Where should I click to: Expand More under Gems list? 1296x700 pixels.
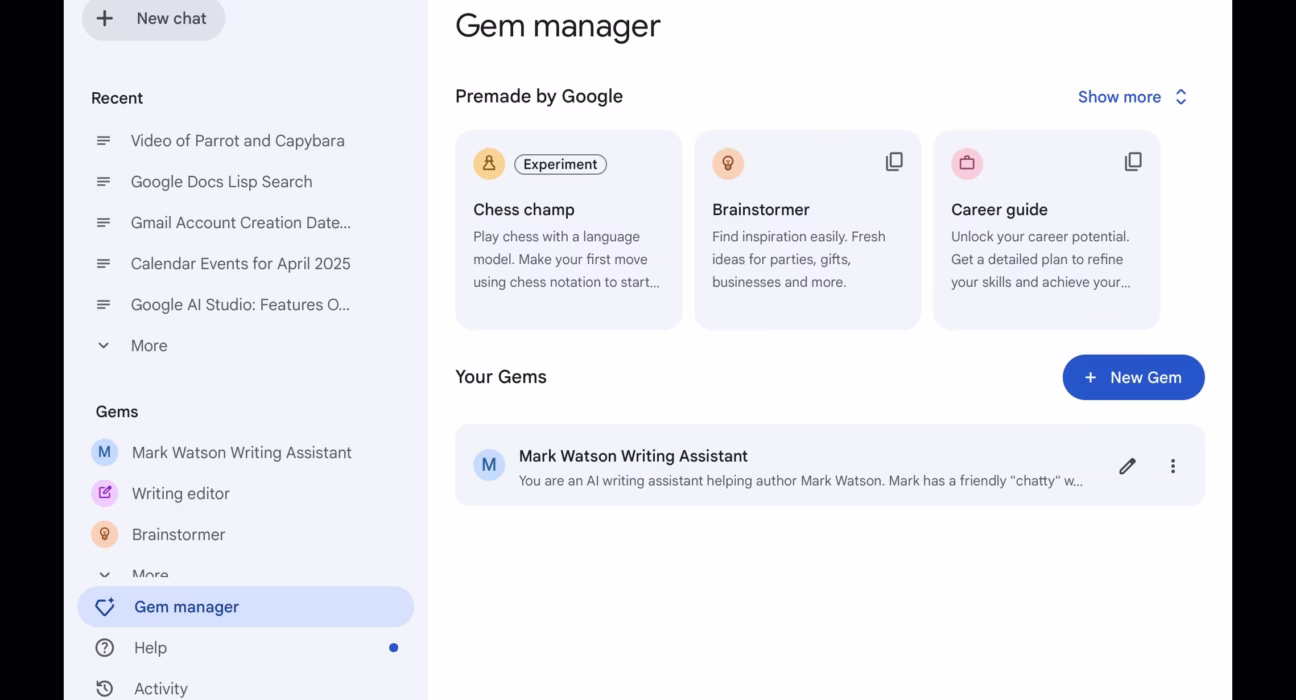tap(148, 574)
